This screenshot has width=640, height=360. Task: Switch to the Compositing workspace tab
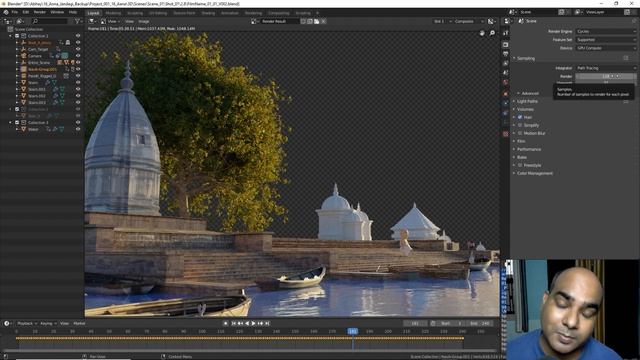pos(279,13)
